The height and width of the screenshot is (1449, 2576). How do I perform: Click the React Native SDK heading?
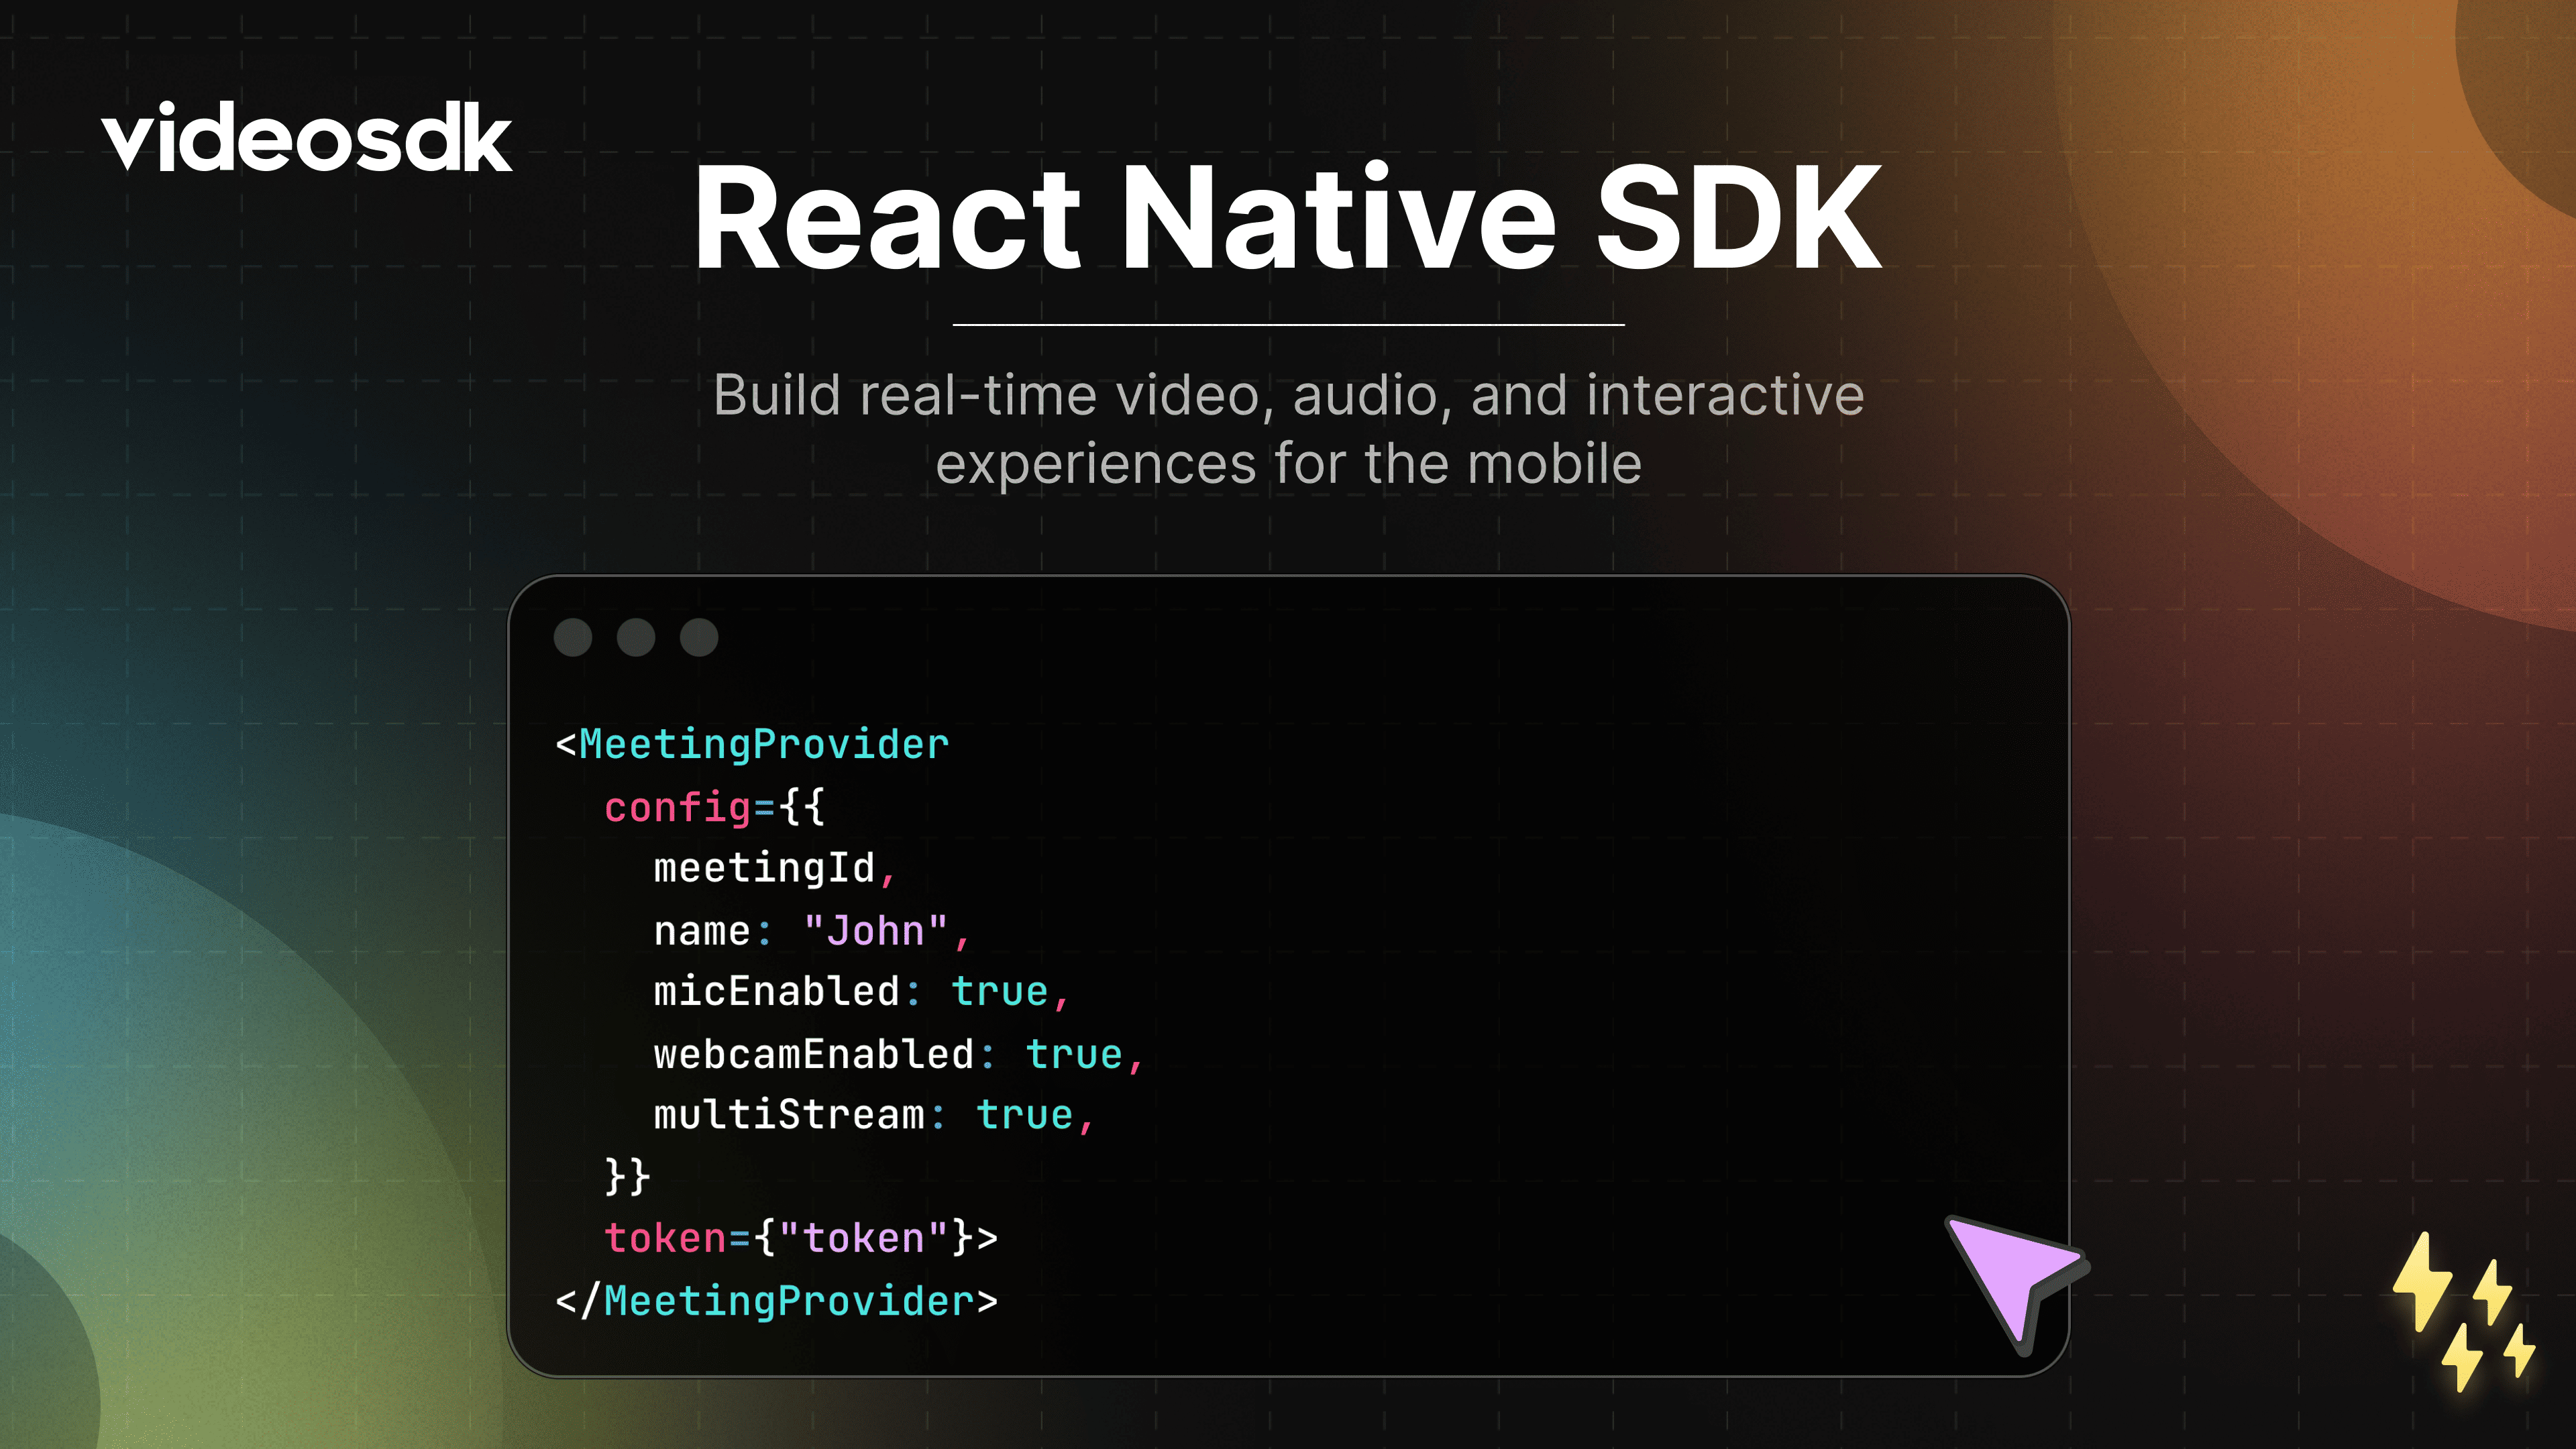pyautogui.click(x=1288, y=218)
